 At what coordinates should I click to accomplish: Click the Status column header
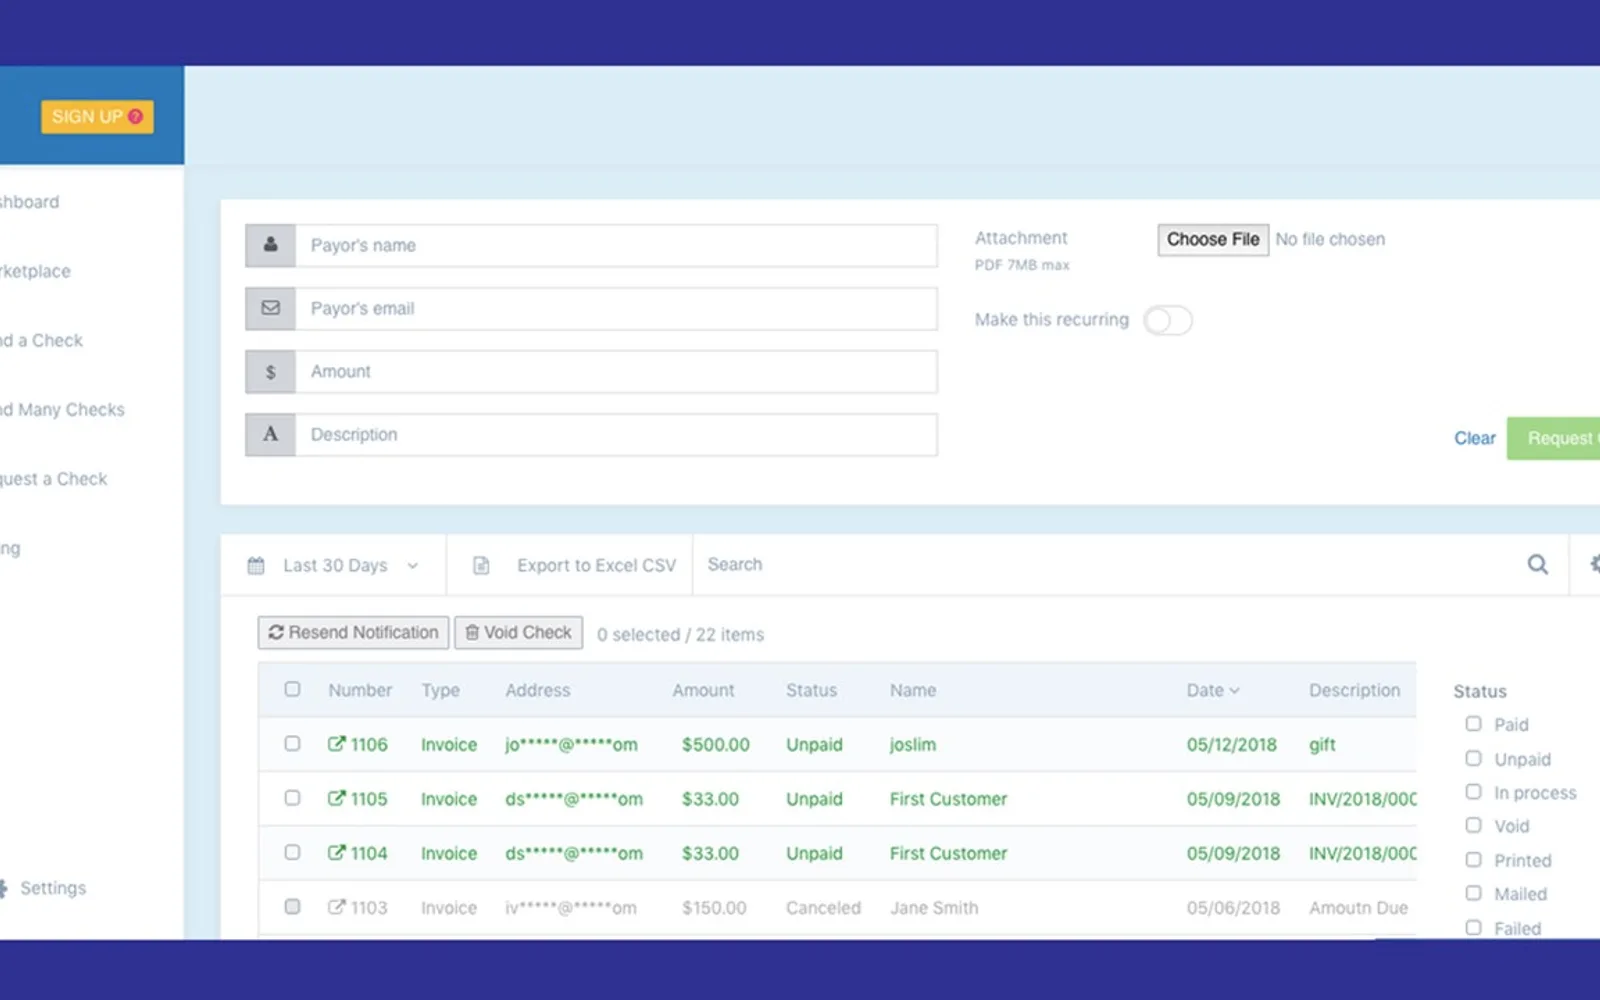tap(811, 690)
